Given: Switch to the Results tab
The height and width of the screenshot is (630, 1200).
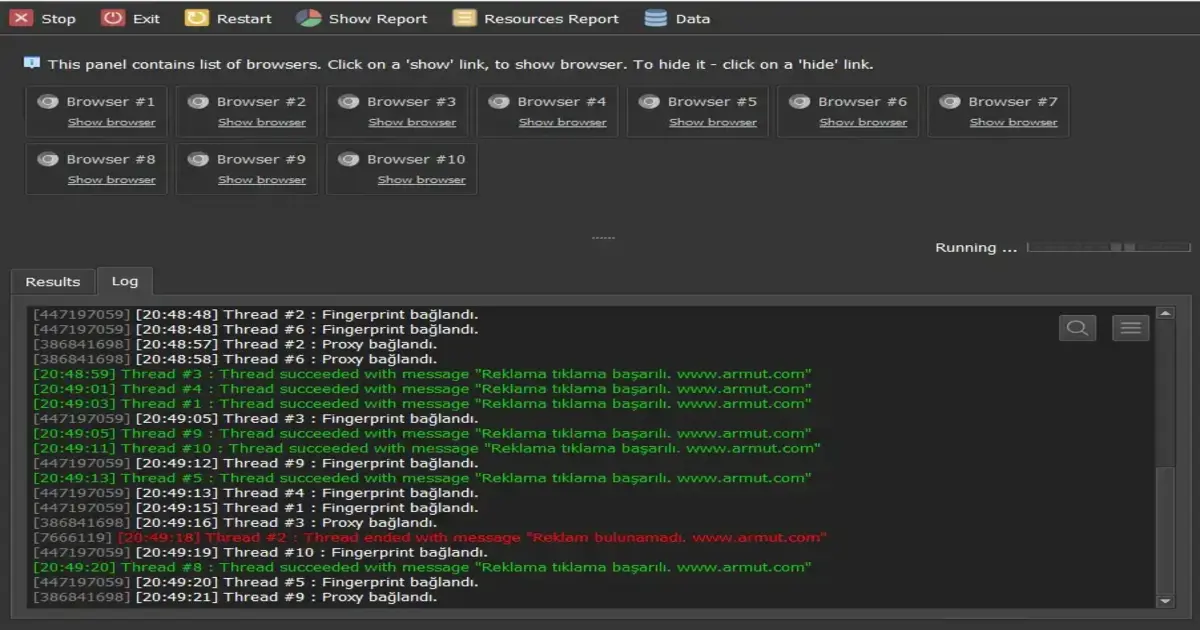Looking at the screenshot, I should click(x=53, y=282).
